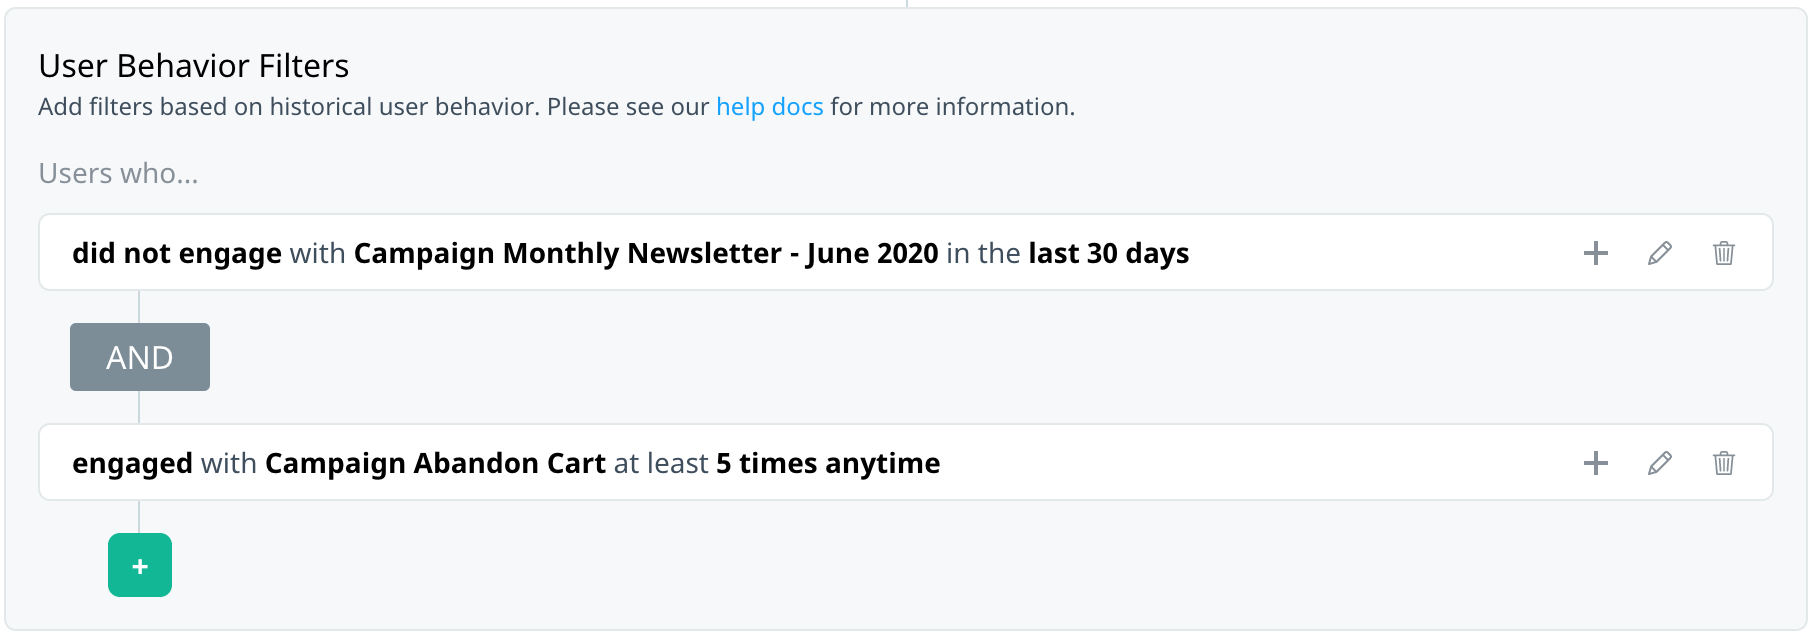
Task: Select the bold 'engaged' text in second filter
Action: [x=132, y=464]
